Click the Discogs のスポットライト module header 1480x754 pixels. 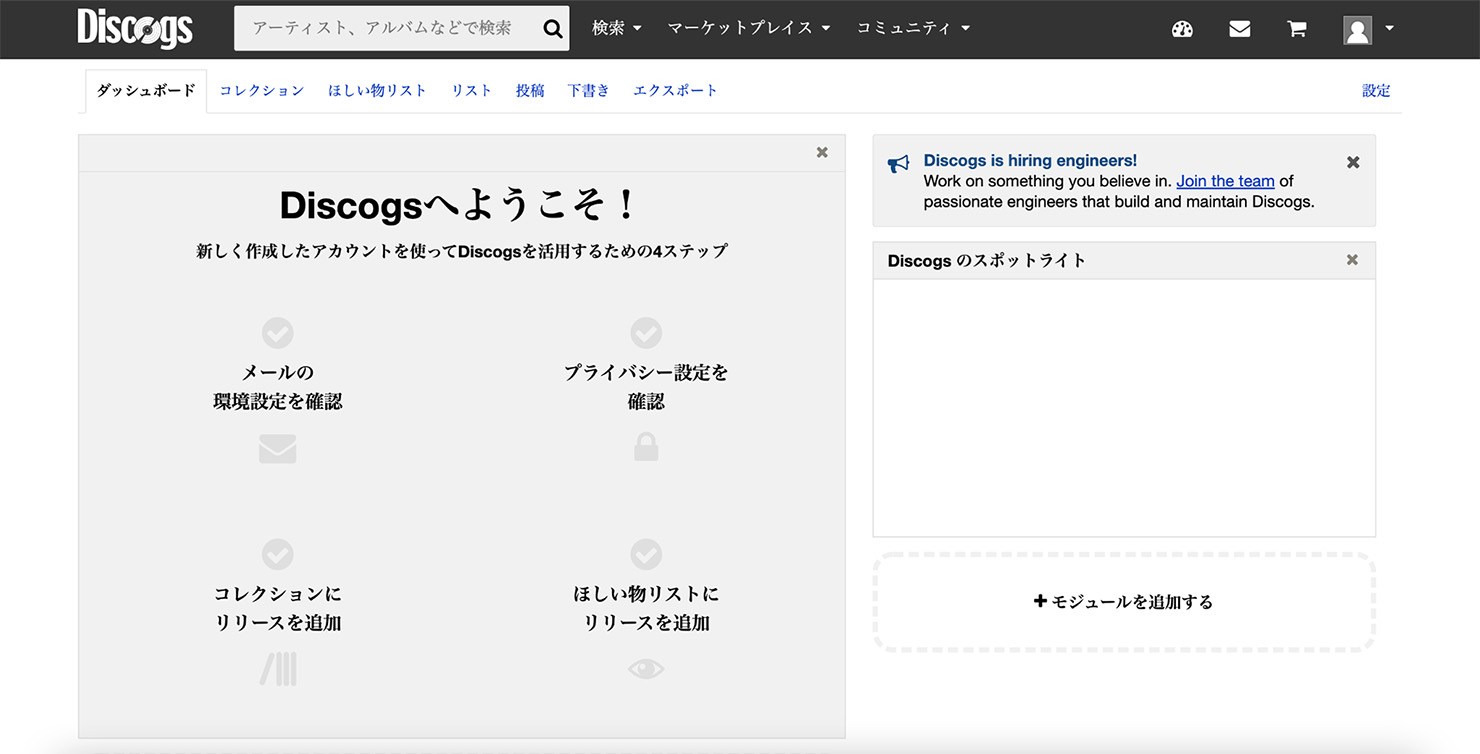click(x=1124, y=260)
